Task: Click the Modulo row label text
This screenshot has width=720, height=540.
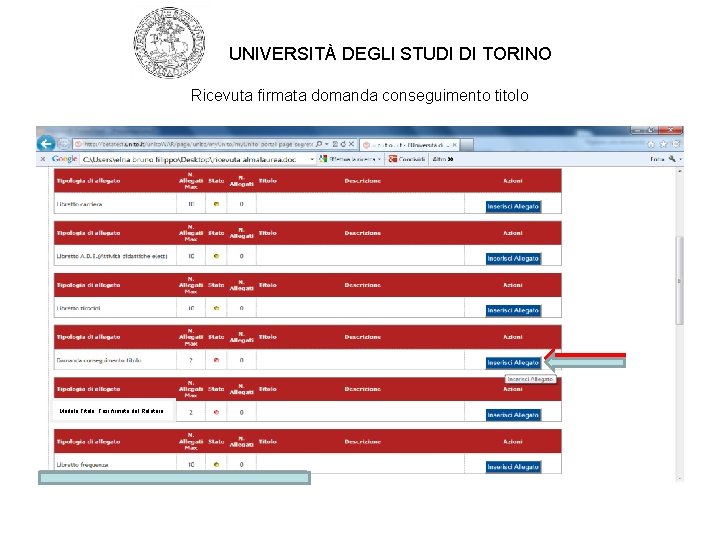Action: 111,411
